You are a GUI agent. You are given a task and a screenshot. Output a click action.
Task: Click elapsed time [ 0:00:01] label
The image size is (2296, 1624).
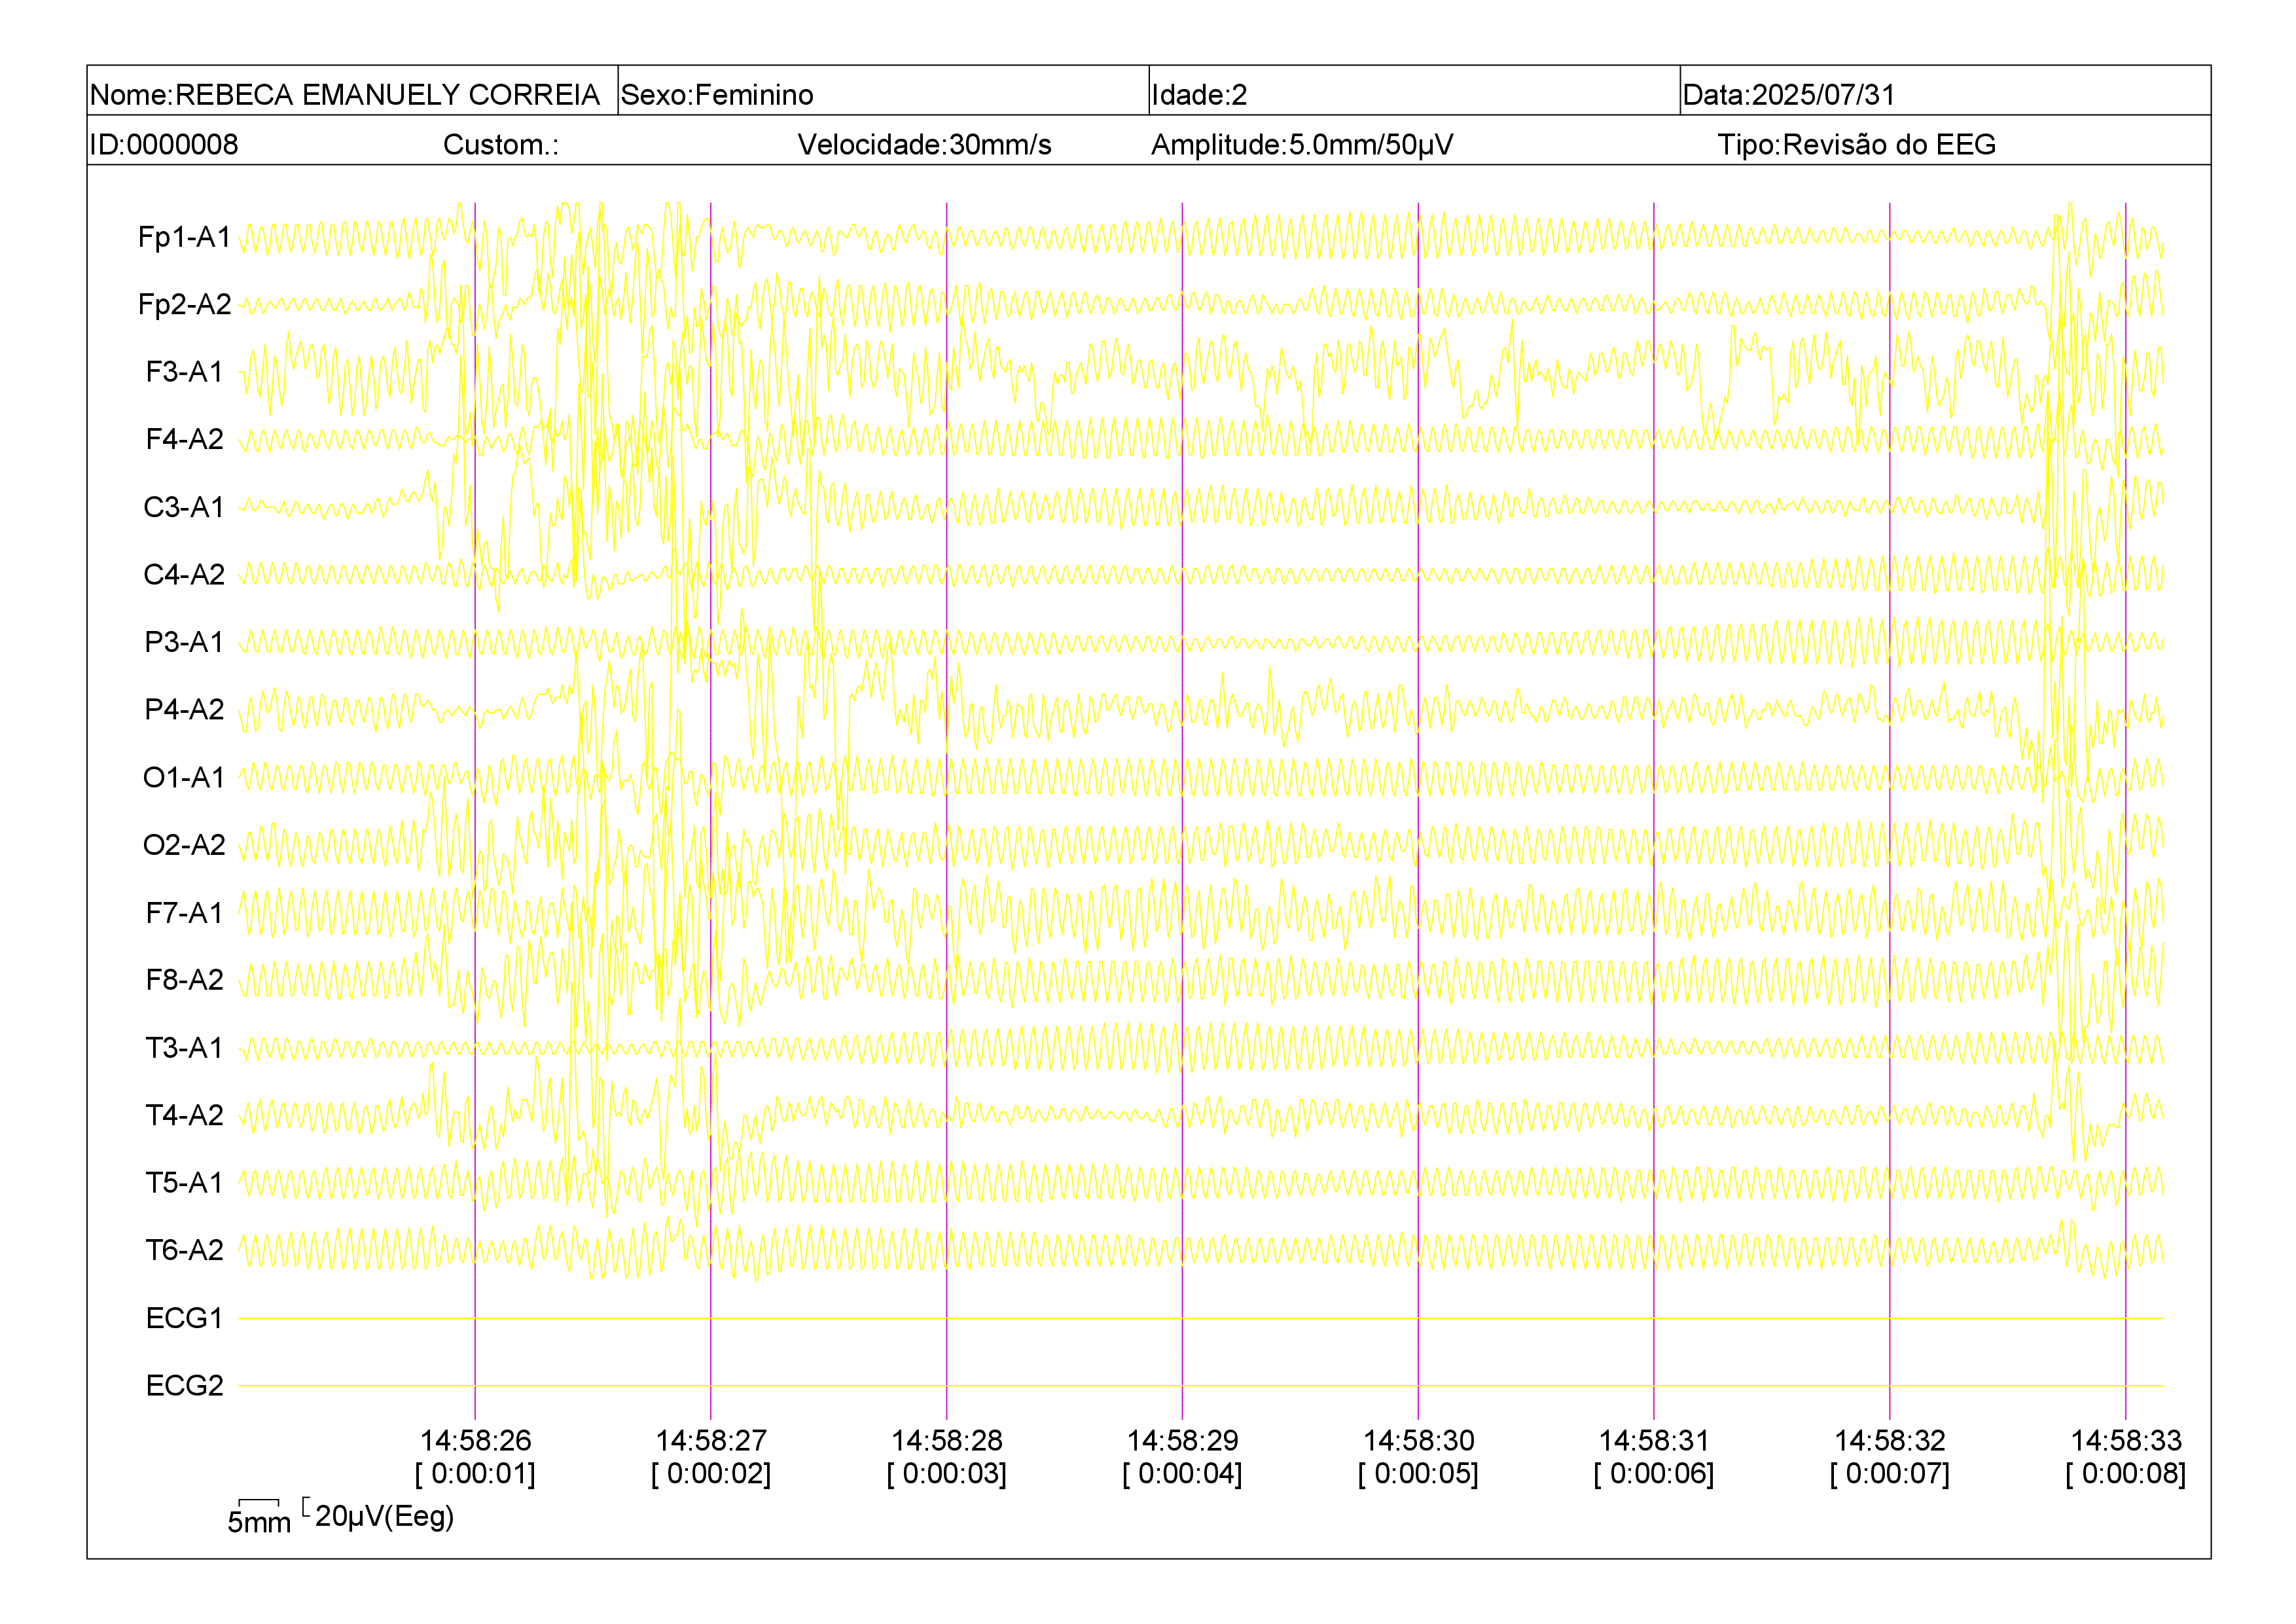[475, 1474]
